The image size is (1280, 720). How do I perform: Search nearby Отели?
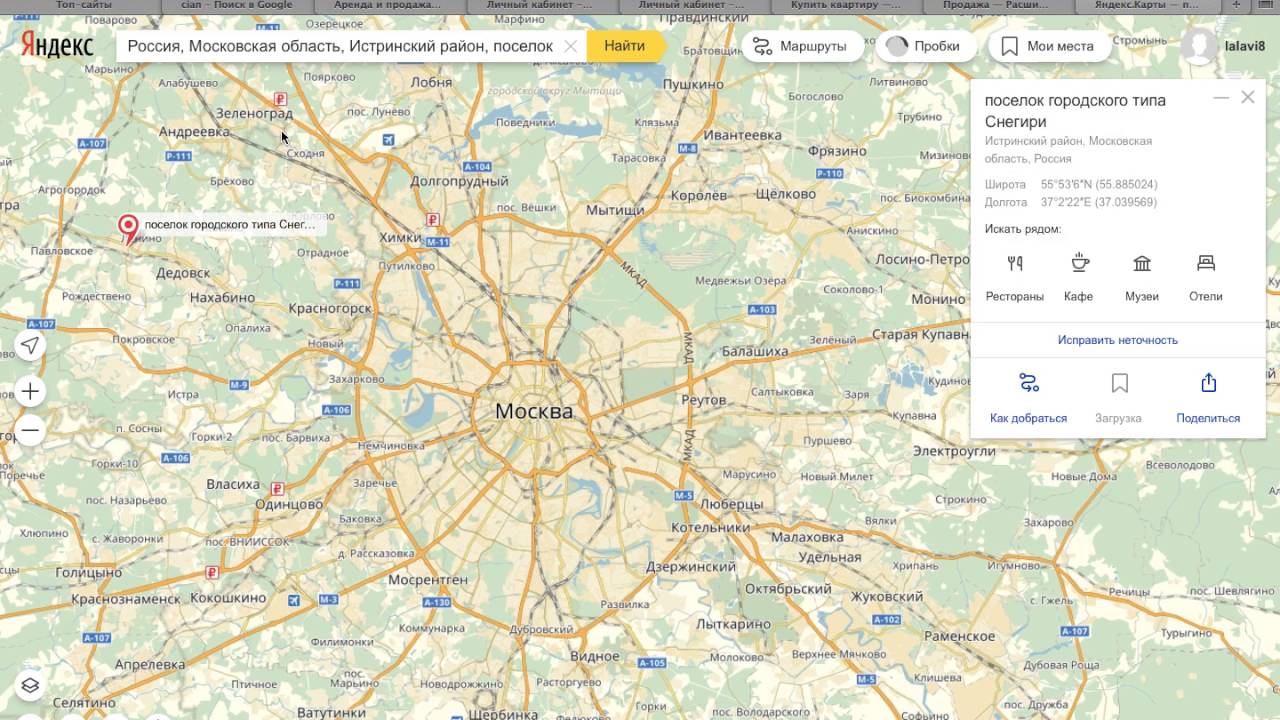click(1206, 277)
